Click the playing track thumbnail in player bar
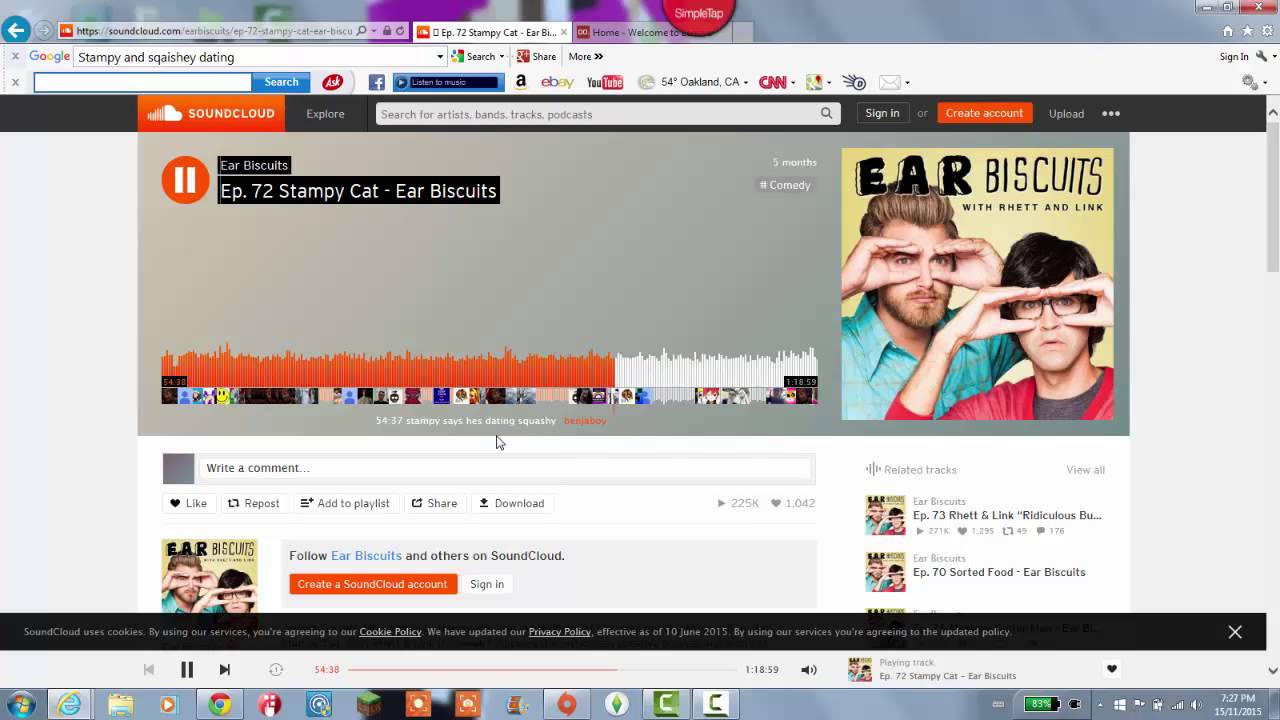The width and height of the screenshot is (1280, 720). point(859,669)
